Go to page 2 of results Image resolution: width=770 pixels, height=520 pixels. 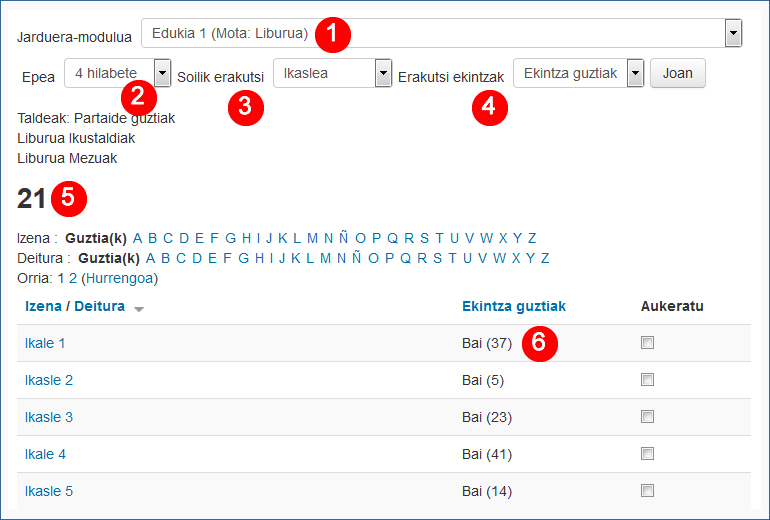73,278
